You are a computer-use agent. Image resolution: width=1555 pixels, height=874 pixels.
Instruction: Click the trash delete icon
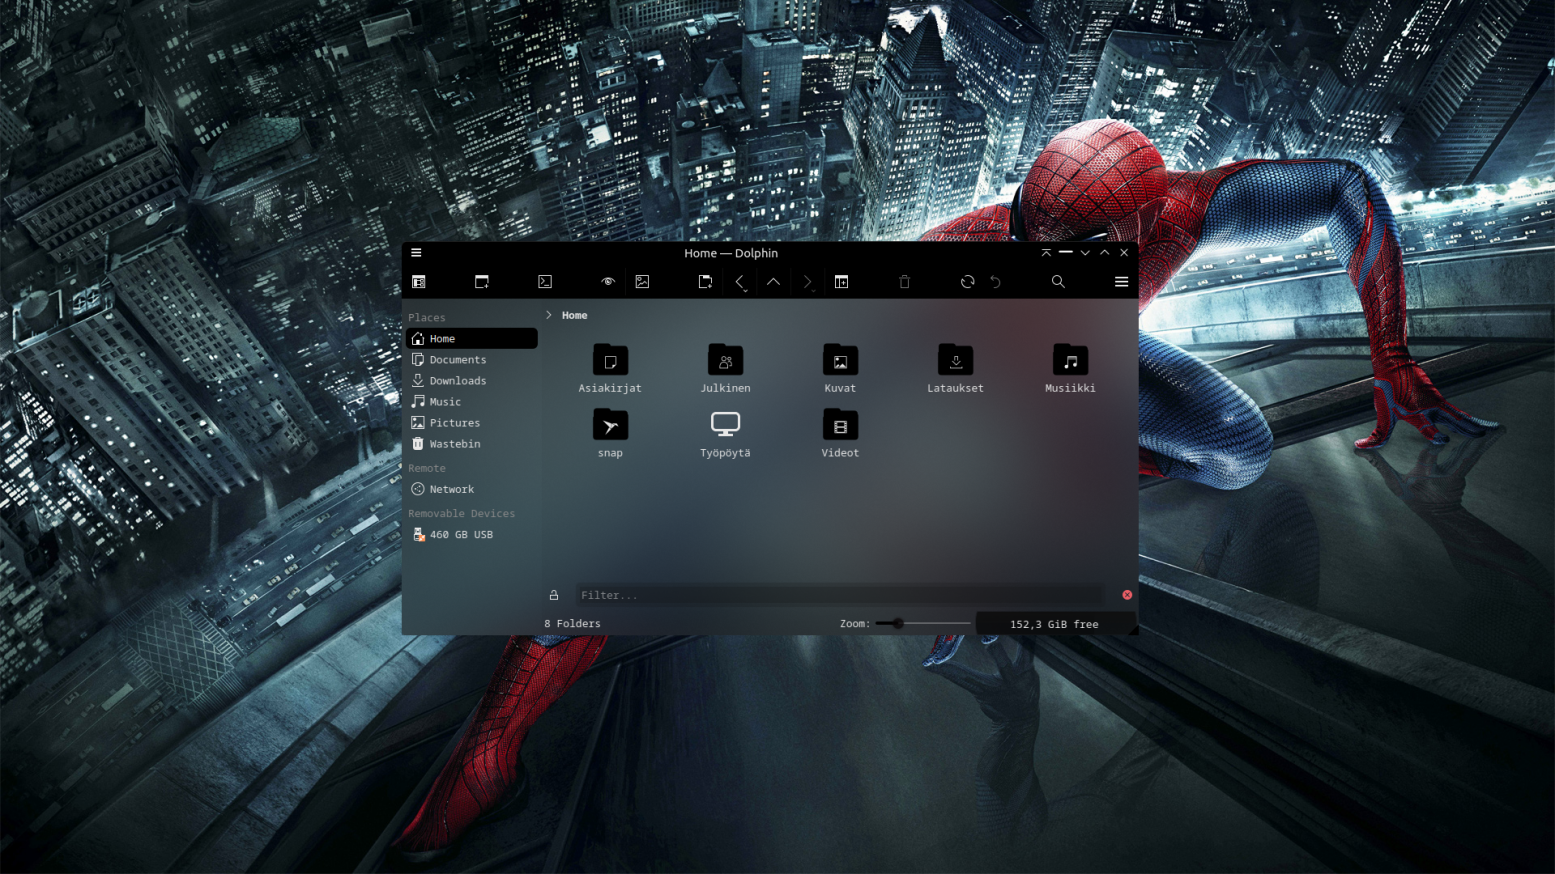(x=904, y=282)
